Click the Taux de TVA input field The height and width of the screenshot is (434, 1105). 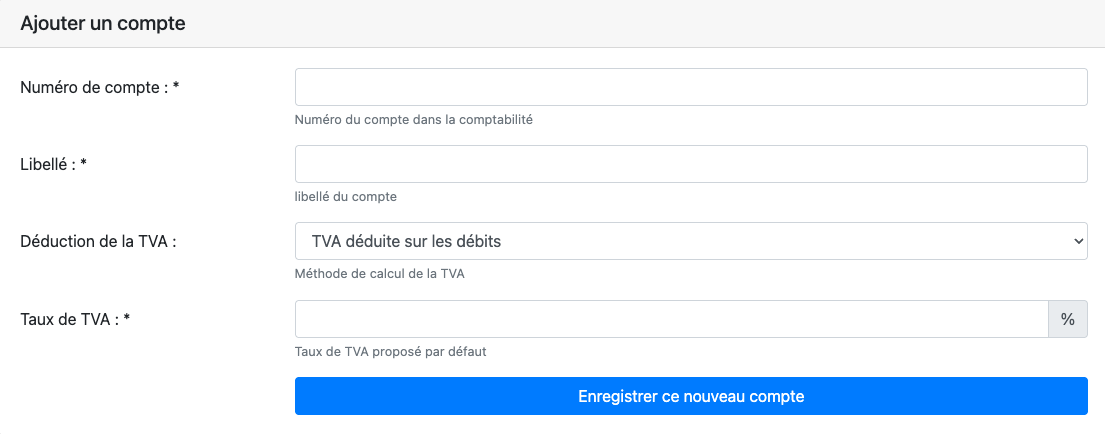click(x=670, y=319)
